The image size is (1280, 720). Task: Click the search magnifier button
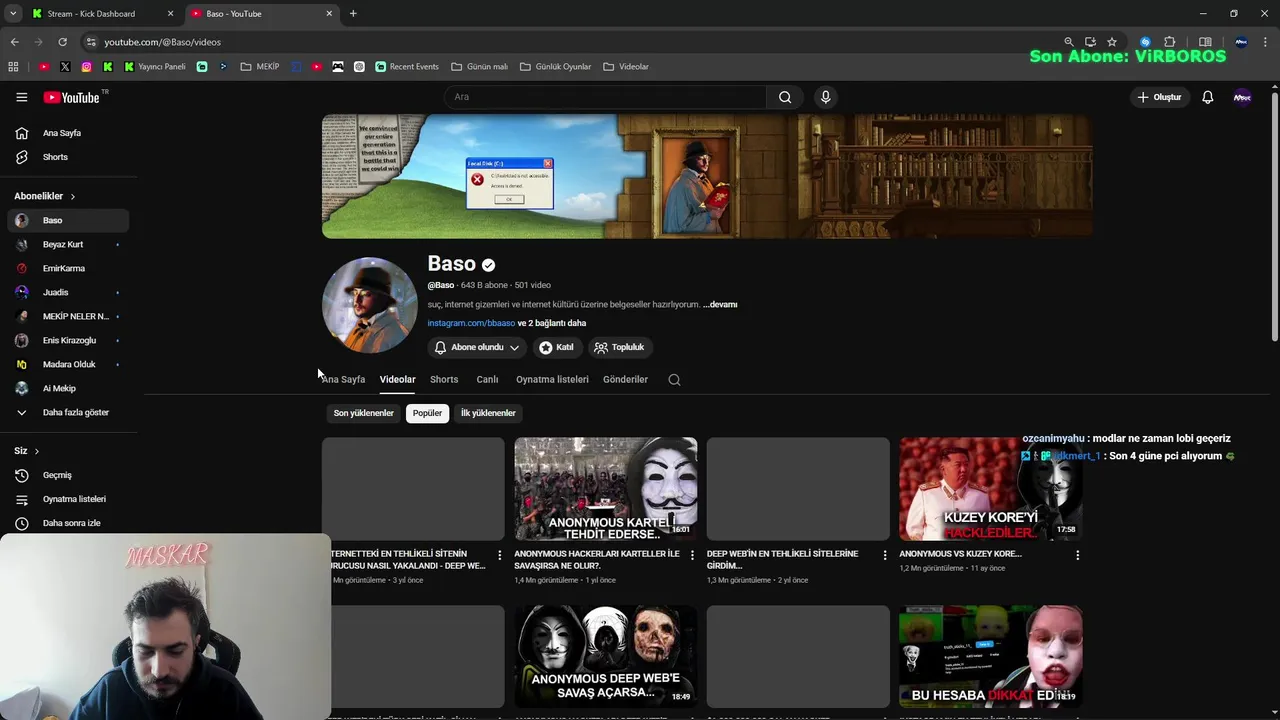(785, 97)
